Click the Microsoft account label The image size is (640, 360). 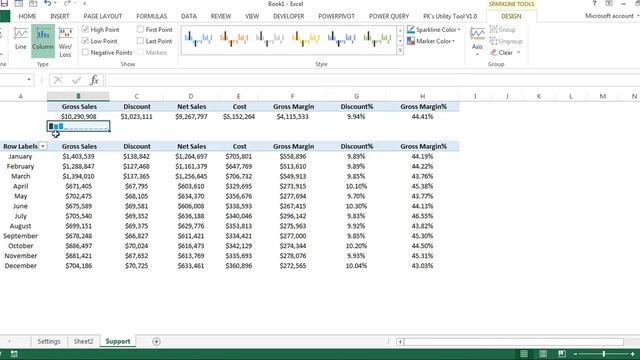pyautogui.click(x=609, y=16)
